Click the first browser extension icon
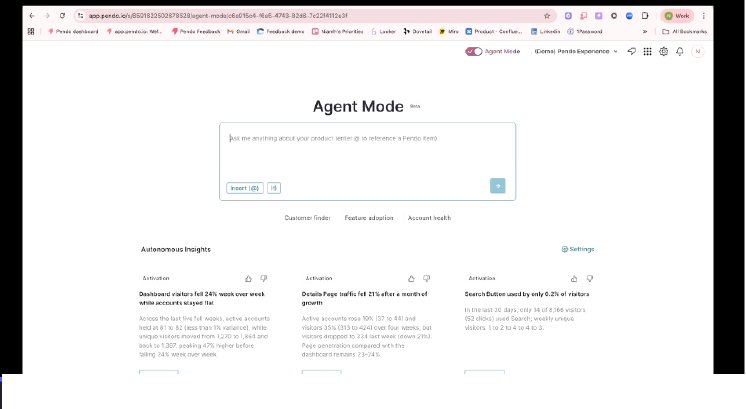Viewport: 746px width, 409px height. [568, 16]
